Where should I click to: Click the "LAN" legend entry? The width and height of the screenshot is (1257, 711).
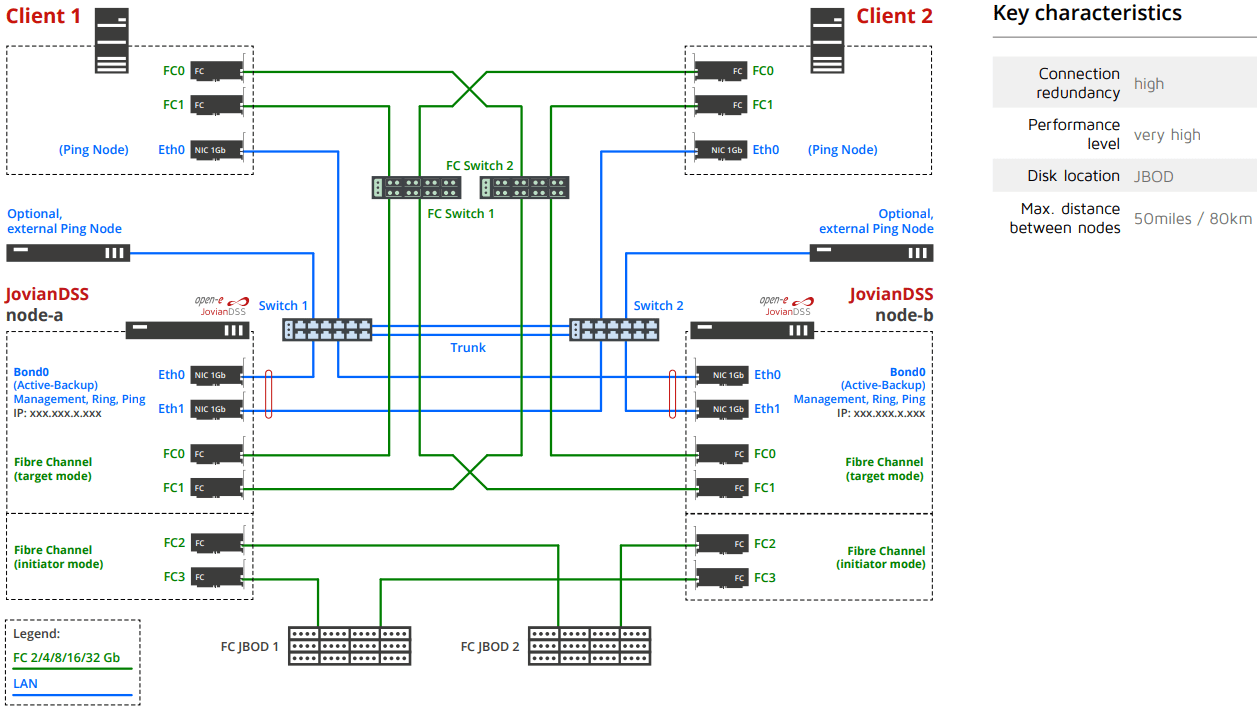[25, 683]
